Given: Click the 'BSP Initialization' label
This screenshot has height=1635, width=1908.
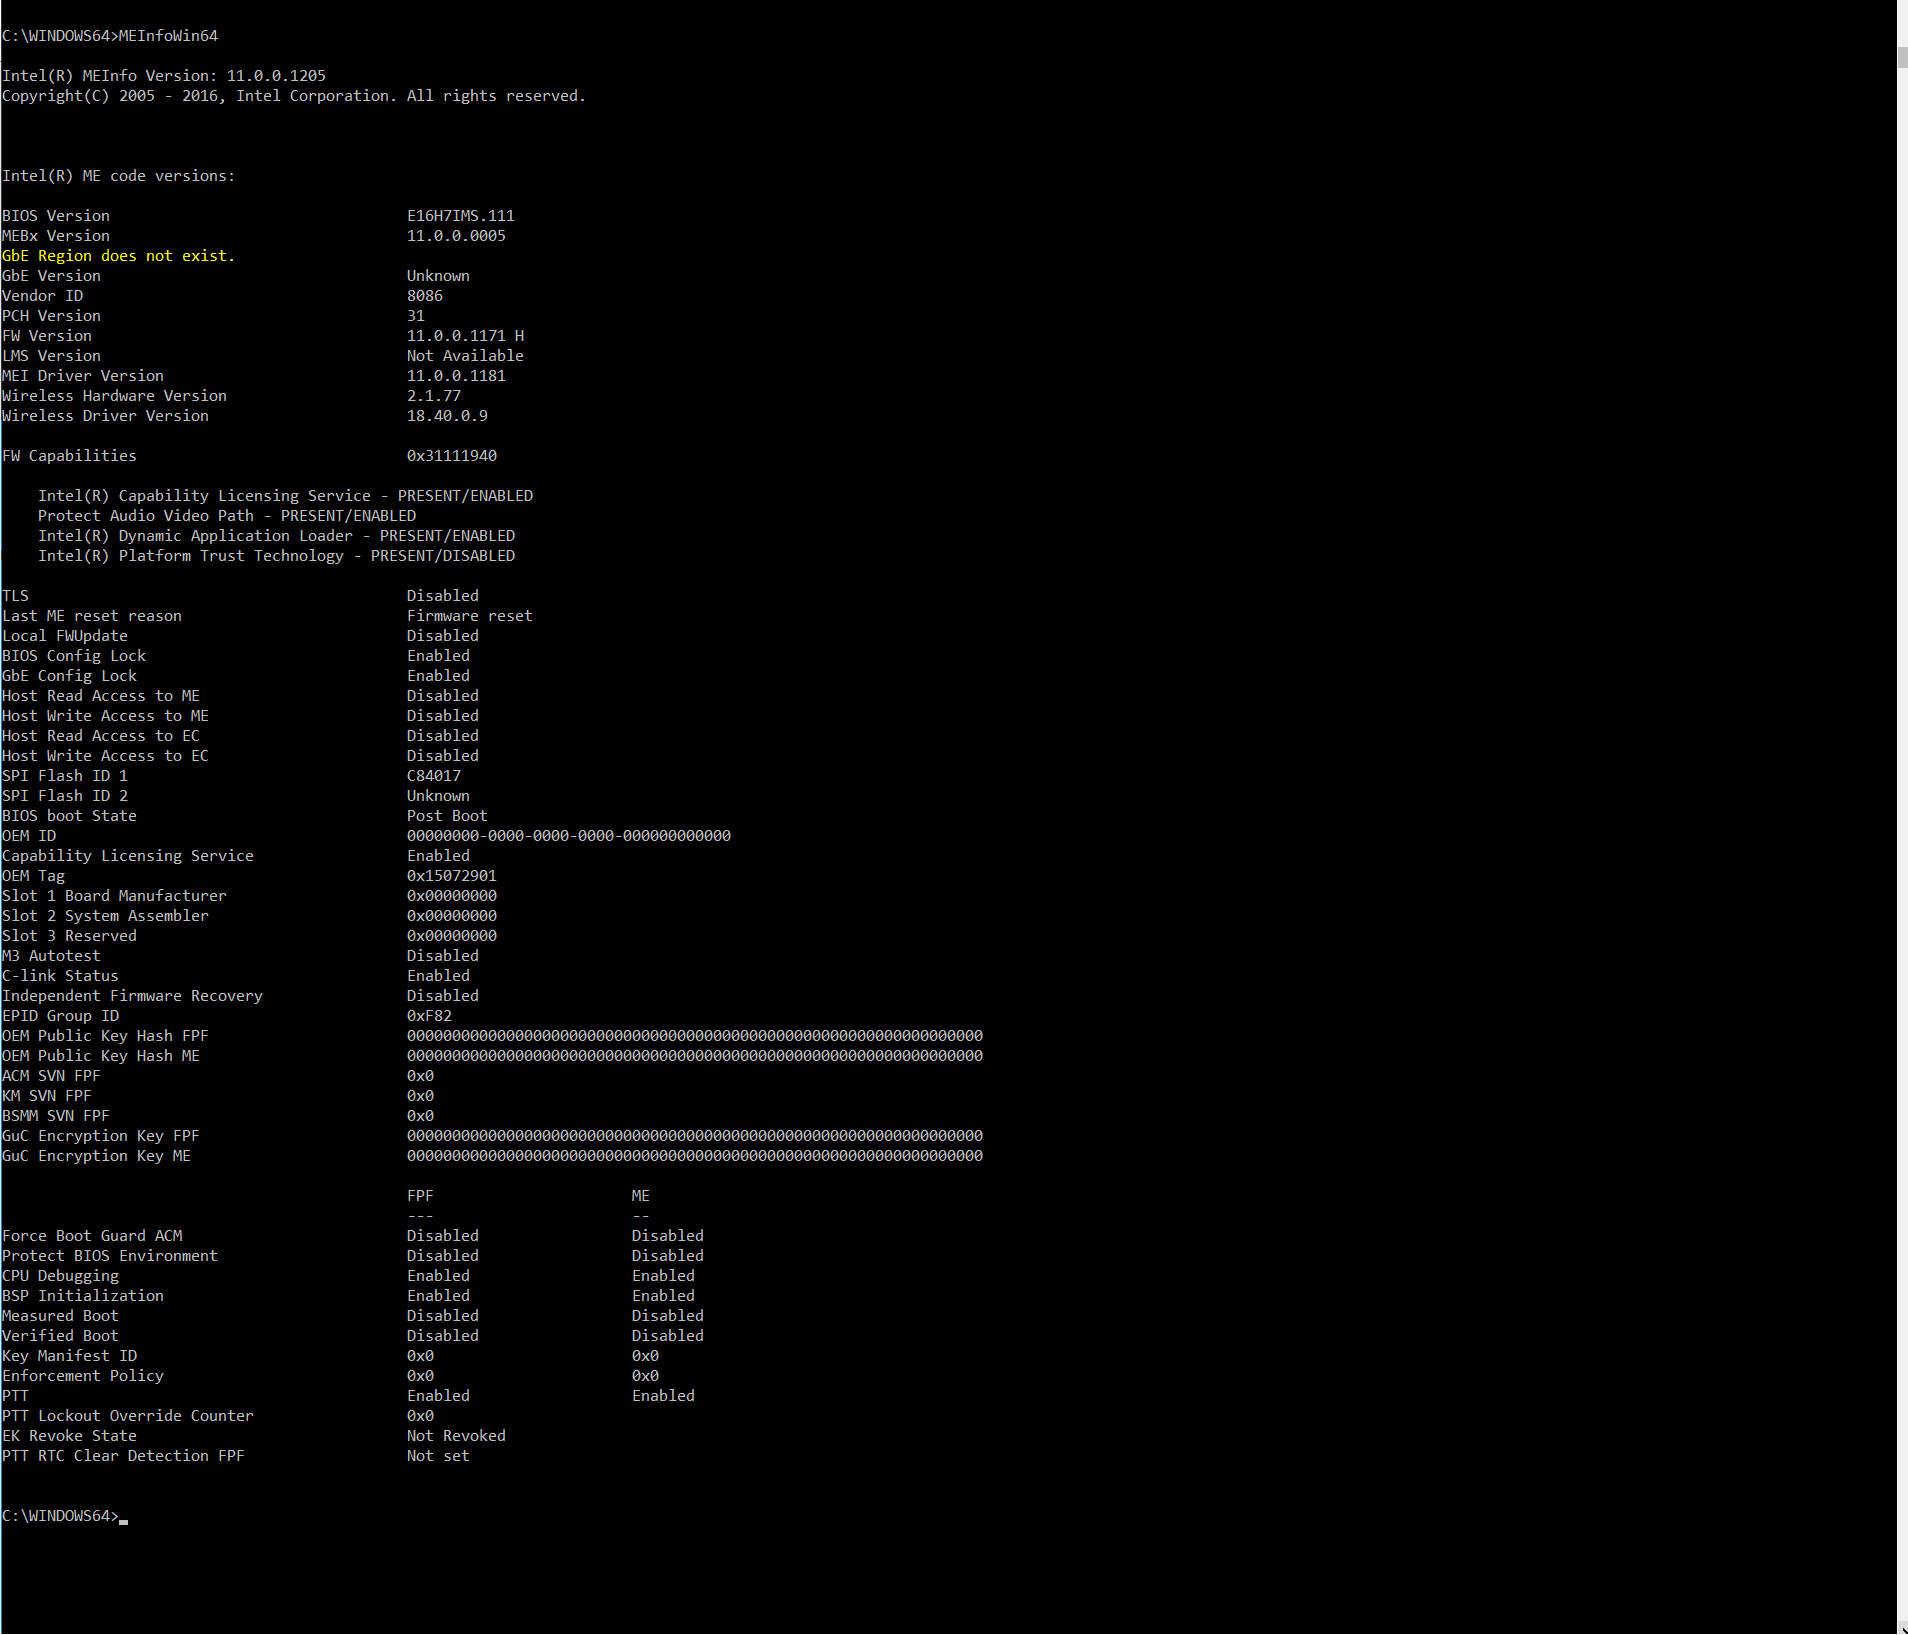Looking at the screenshot, I should tap(83, 1296).
